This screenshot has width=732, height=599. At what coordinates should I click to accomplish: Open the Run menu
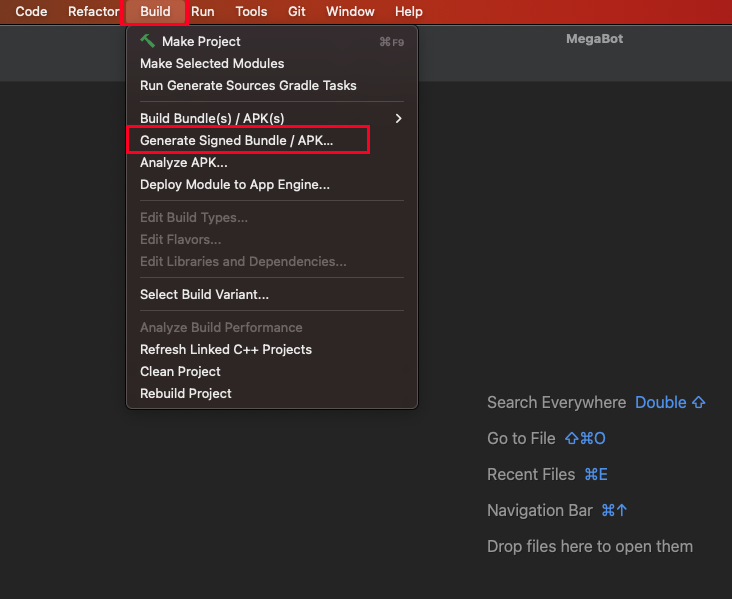coord(203,11)
